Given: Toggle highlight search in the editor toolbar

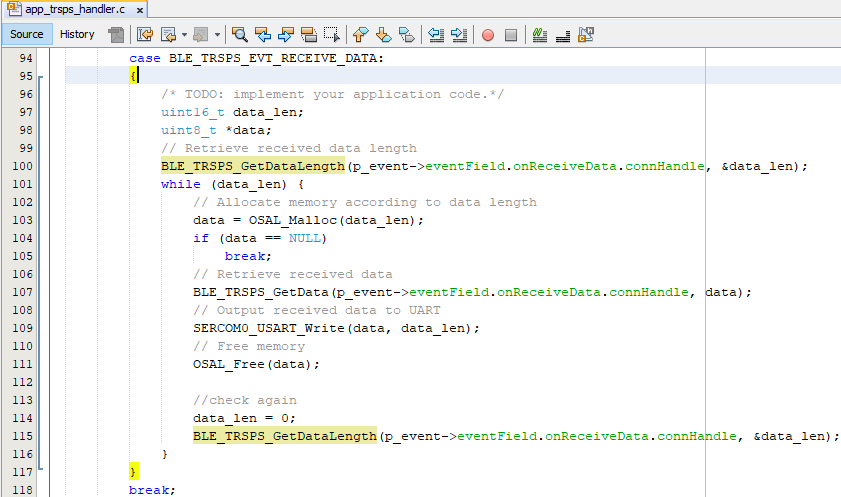Looking at the screenshot, I should 309,34.
